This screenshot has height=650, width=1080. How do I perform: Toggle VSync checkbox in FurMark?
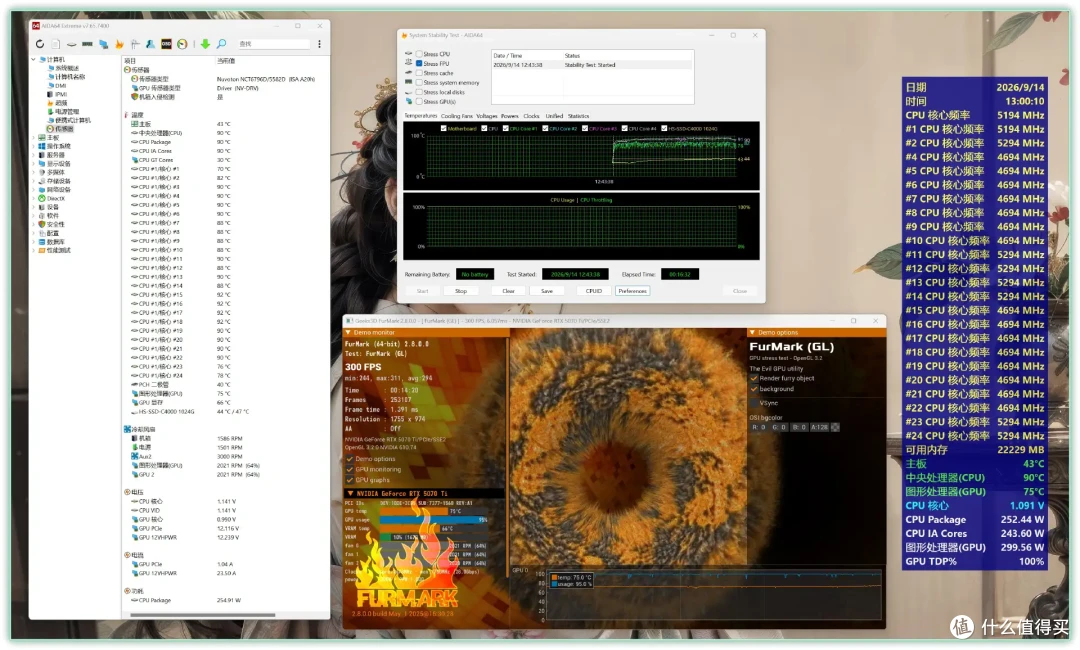[754, 403]
